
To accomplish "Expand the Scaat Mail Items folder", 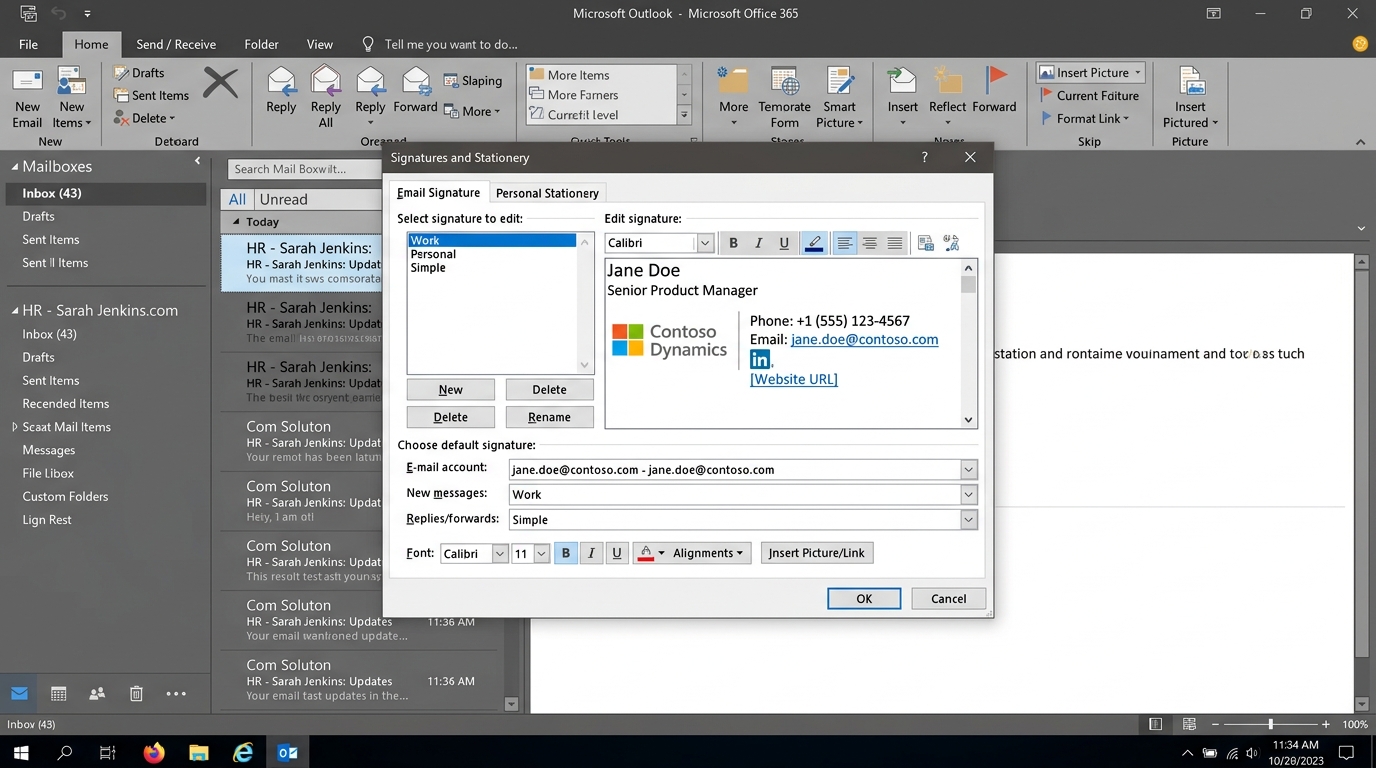I will 15,427.
